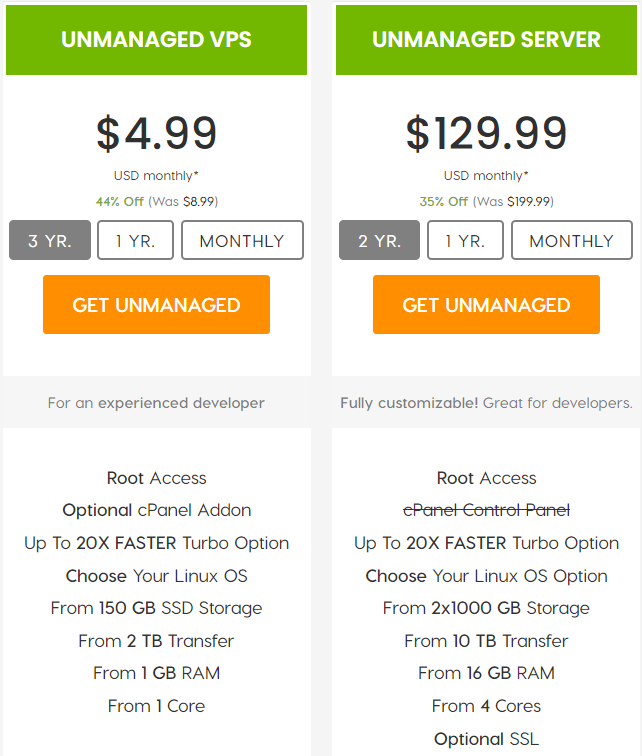
Task: Click Optional cPanel Addon feature text
Action: (x=157, y=510)
